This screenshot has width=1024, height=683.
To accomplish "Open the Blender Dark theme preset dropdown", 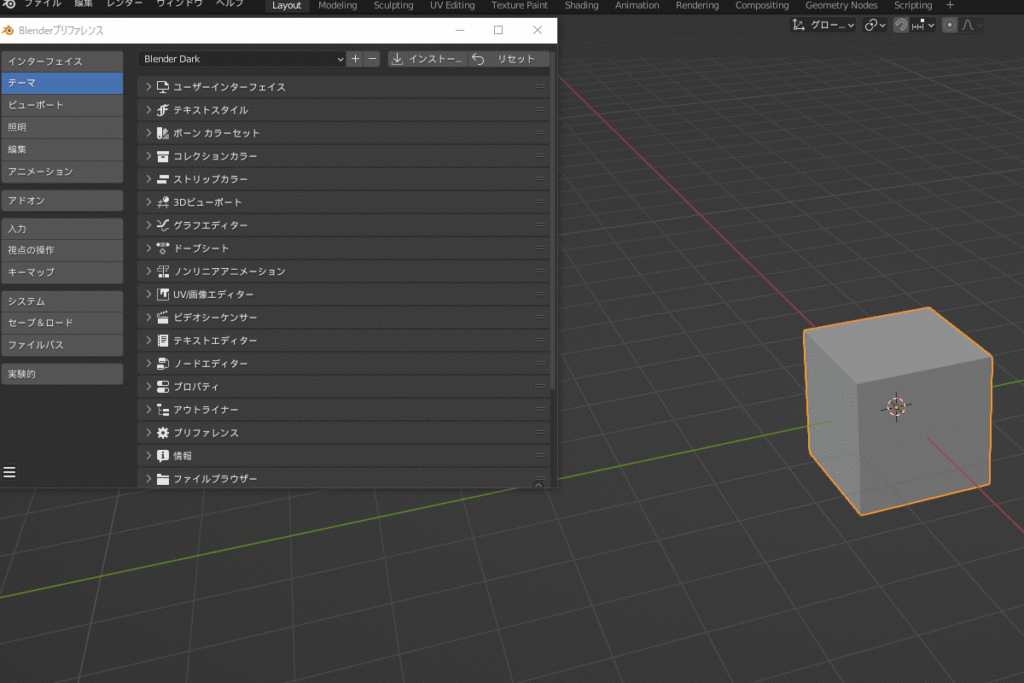I will coord(240,58).
